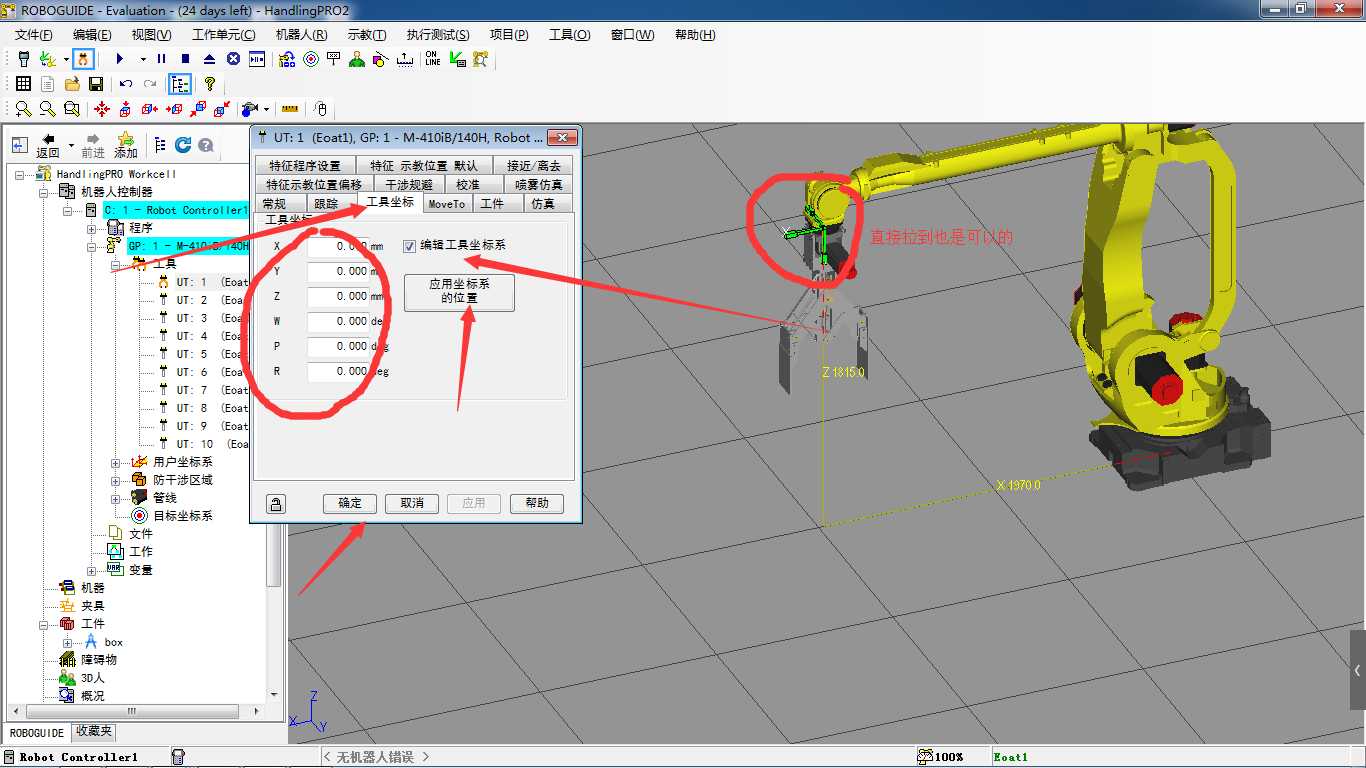Click the 确定 button
Viewport: 1366px width, 768px height.
[350, 503]
